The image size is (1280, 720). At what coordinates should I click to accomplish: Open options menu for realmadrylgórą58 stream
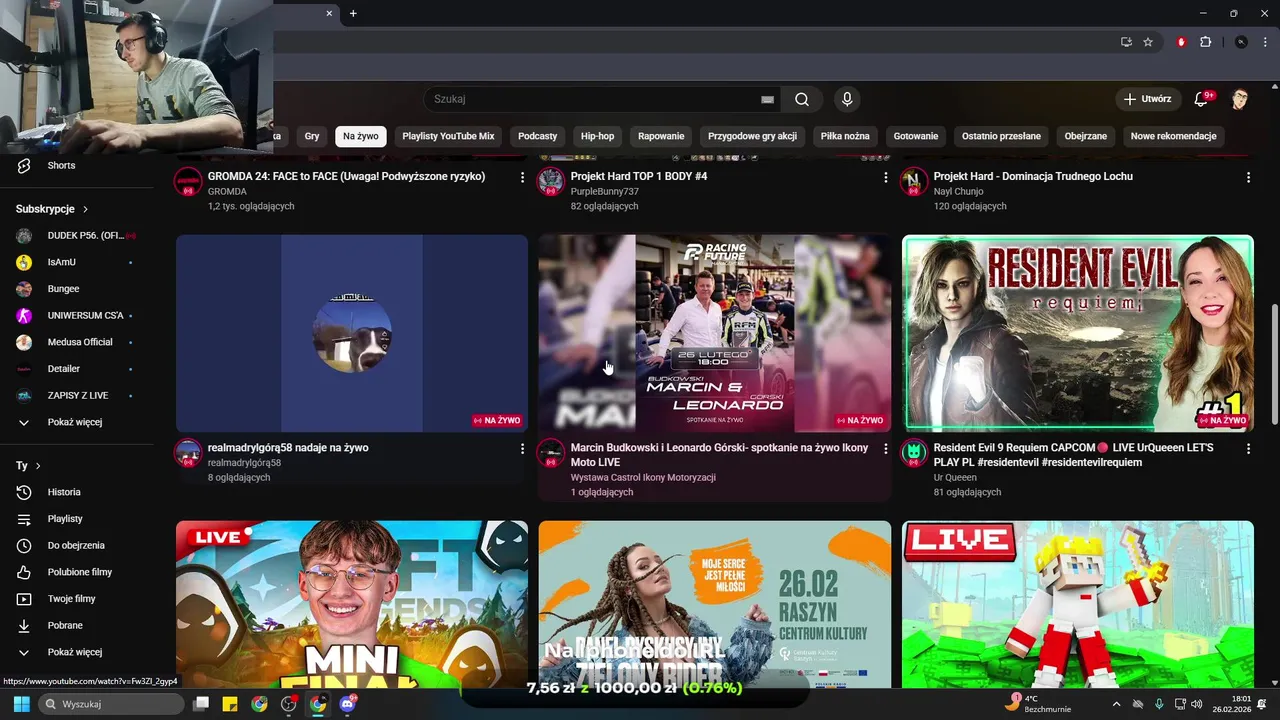click(x=522, y=449)
